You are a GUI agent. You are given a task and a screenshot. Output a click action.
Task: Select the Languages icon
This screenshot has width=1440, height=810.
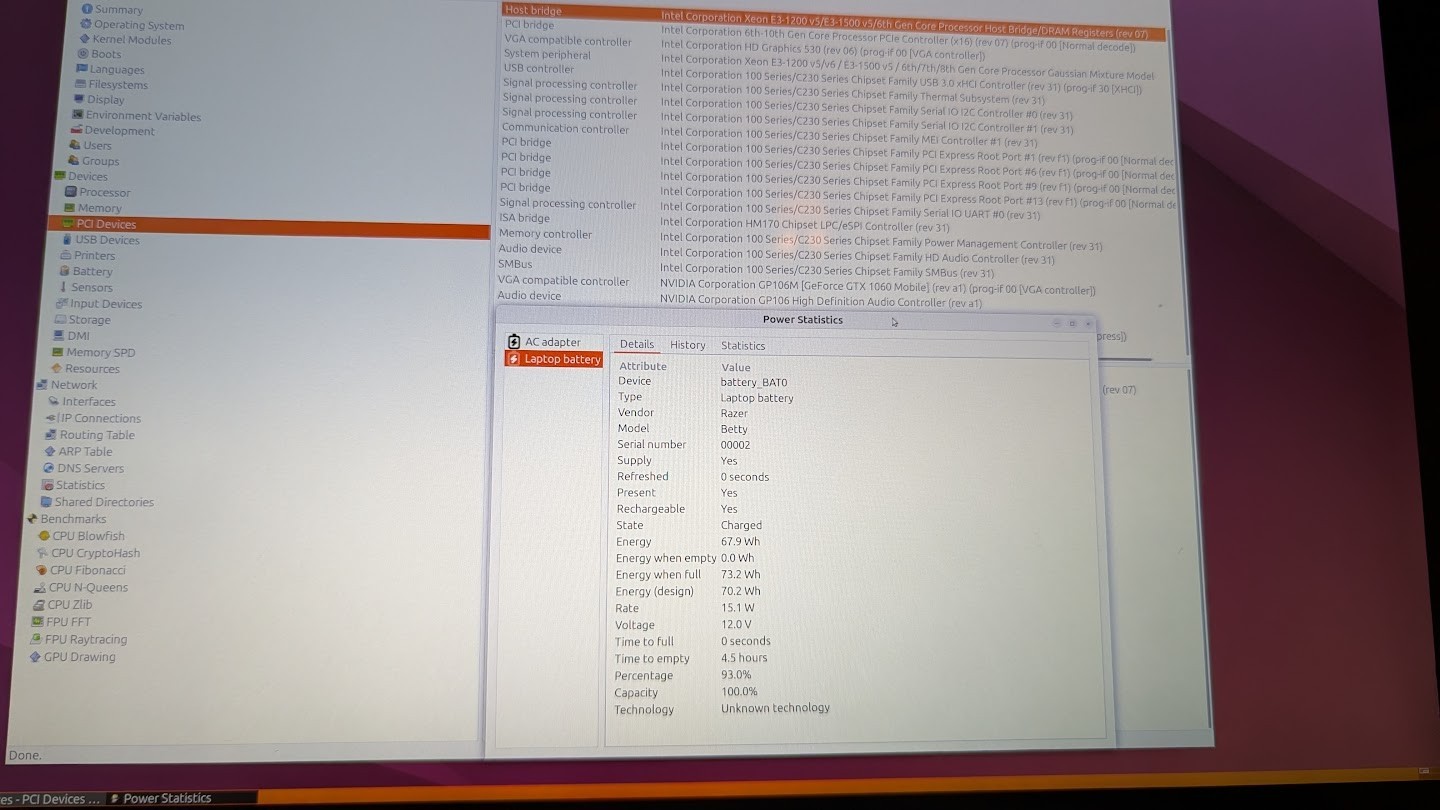point(82,69)
